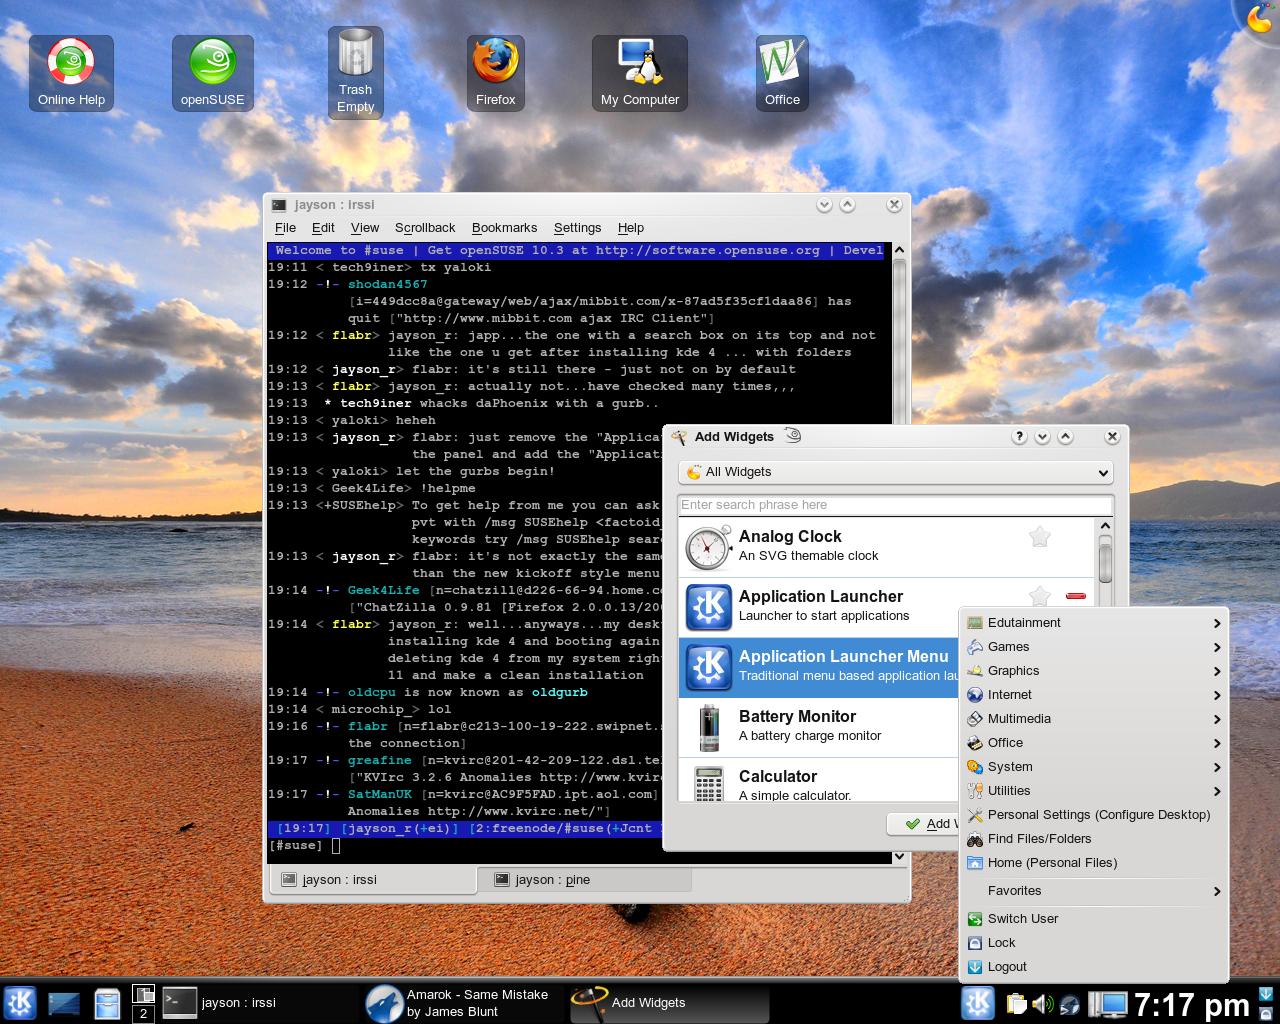Click the K launcher icon beside system tray

coord(977,1002)
